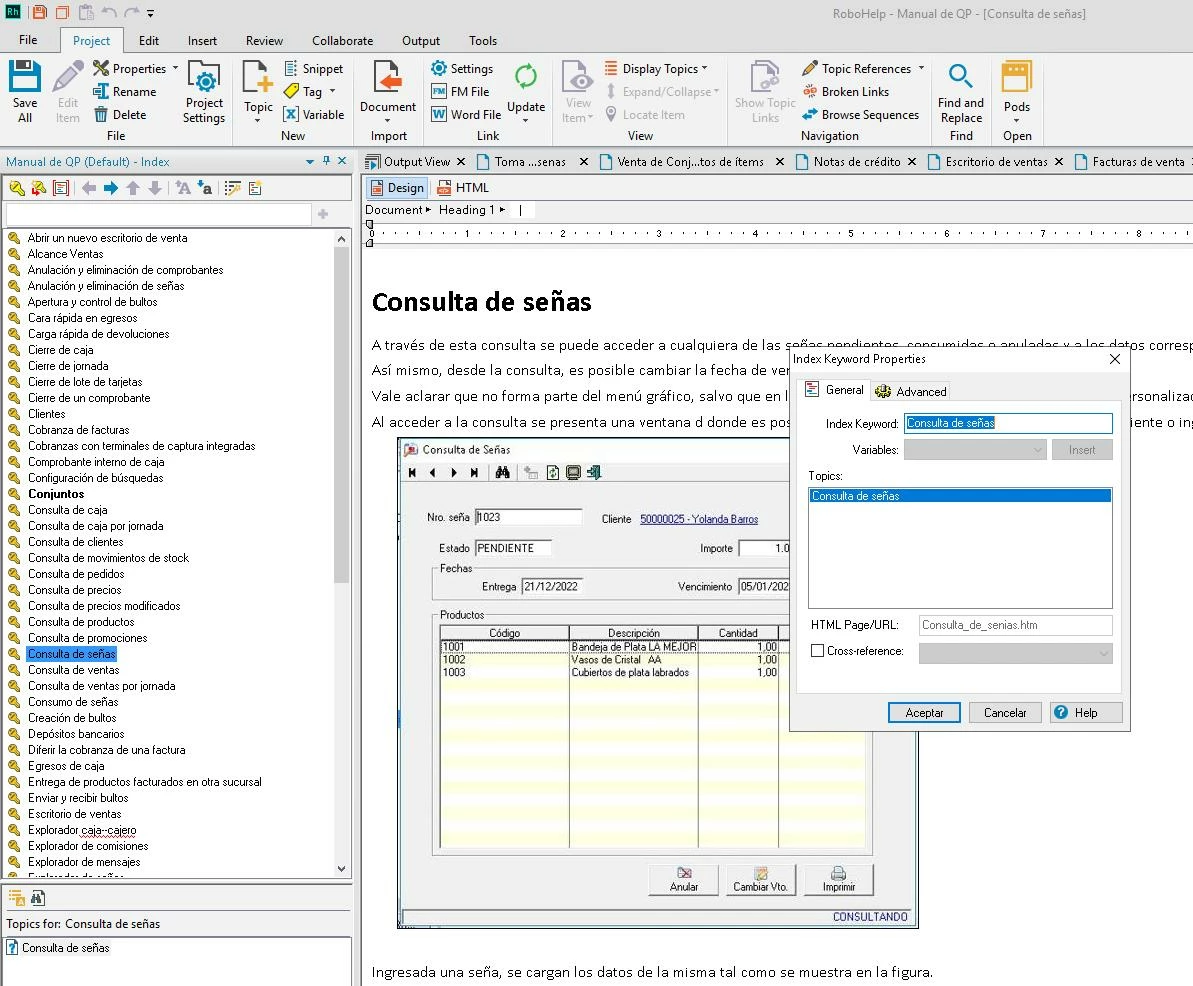Switch to the Insert ribbon tab
This screenshot has width=1193, height=986.
202,40
